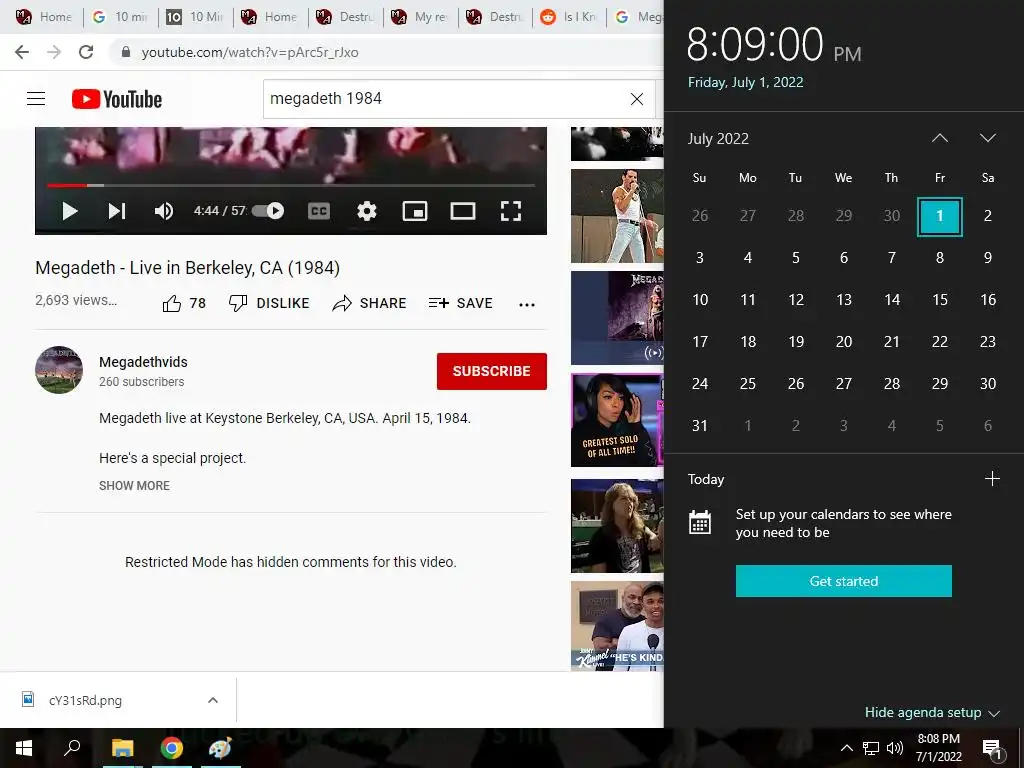The image size is (1024, 768).
Task: Open Chrome from the taskbar
Action: tap(172, 748)
